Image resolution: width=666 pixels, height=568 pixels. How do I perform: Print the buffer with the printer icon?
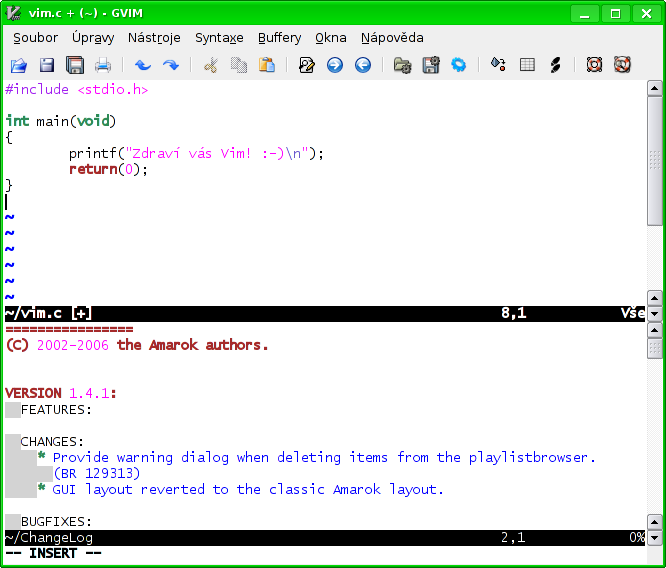click(103, 65)
